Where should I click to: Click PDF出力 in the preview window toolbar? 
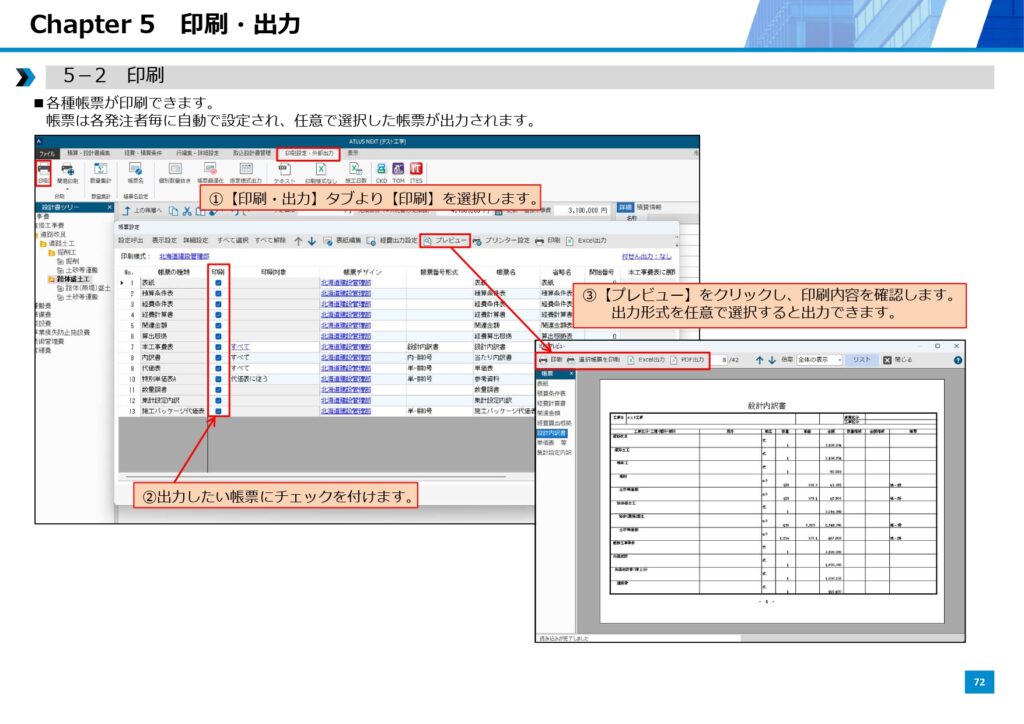[688, 359]
